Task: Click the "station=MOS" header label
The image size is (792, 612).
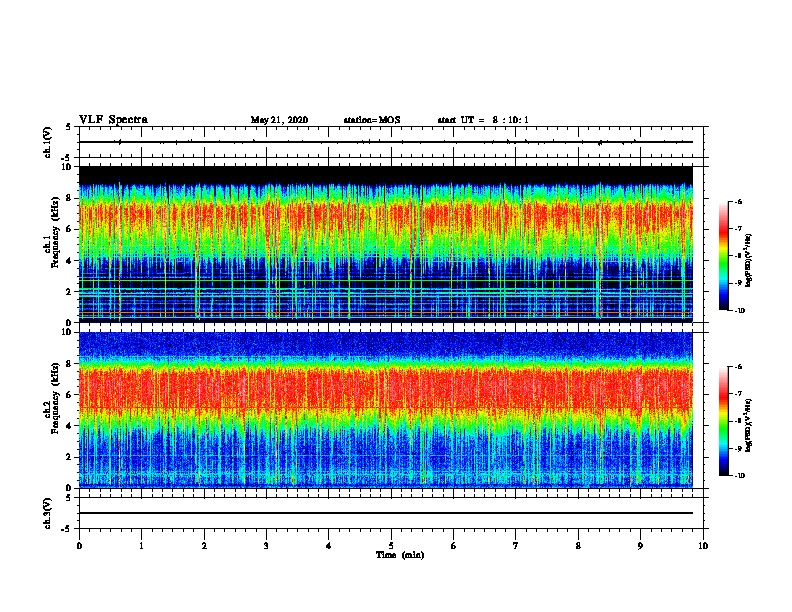Action: (372, 120)
